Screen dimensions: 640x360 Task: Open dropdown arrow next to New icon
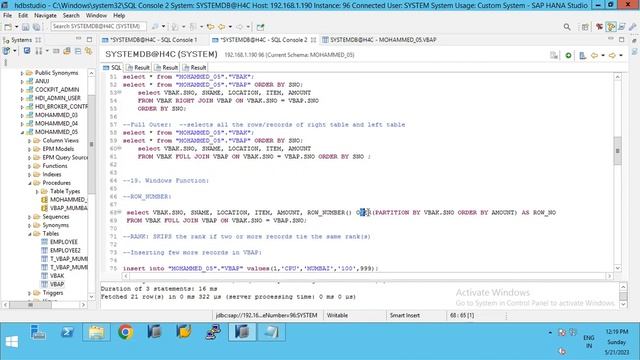16,27
